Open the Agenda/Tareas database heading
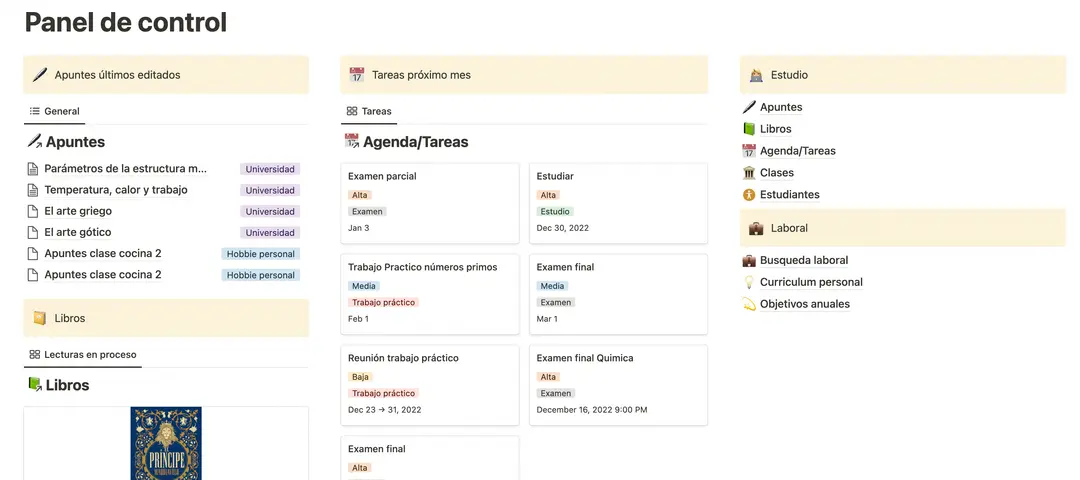The width and height of the screenshot is (1080, 480). pyautogui.click(x=415, y=142)
